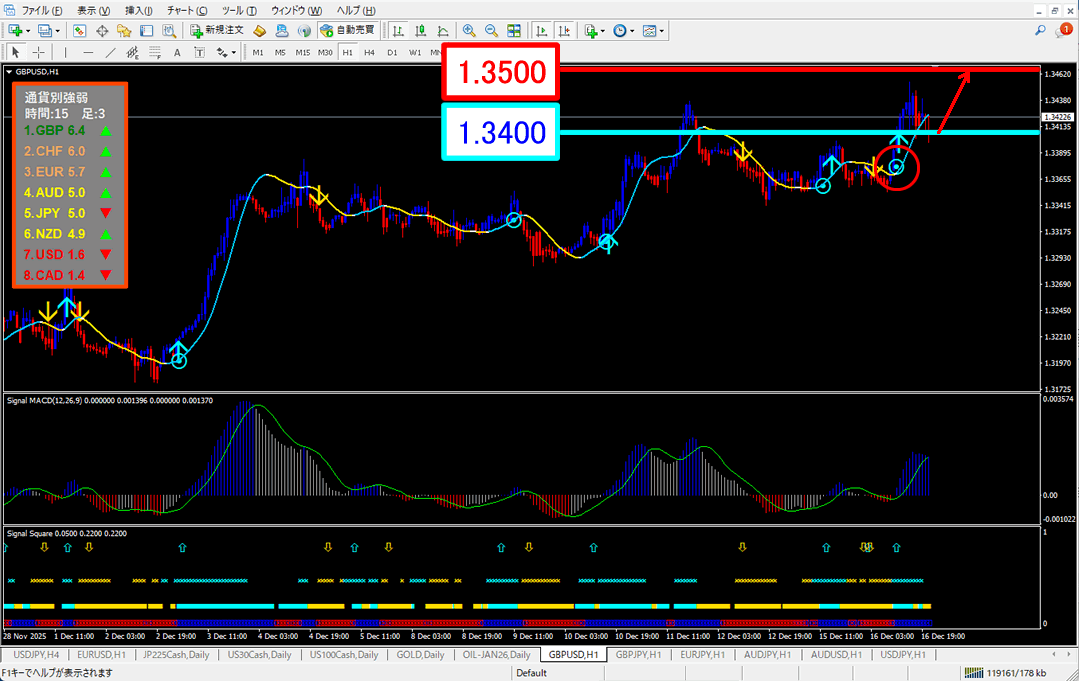
Task: Select the H4 timeframe button
Action: [x=369, y=52]
